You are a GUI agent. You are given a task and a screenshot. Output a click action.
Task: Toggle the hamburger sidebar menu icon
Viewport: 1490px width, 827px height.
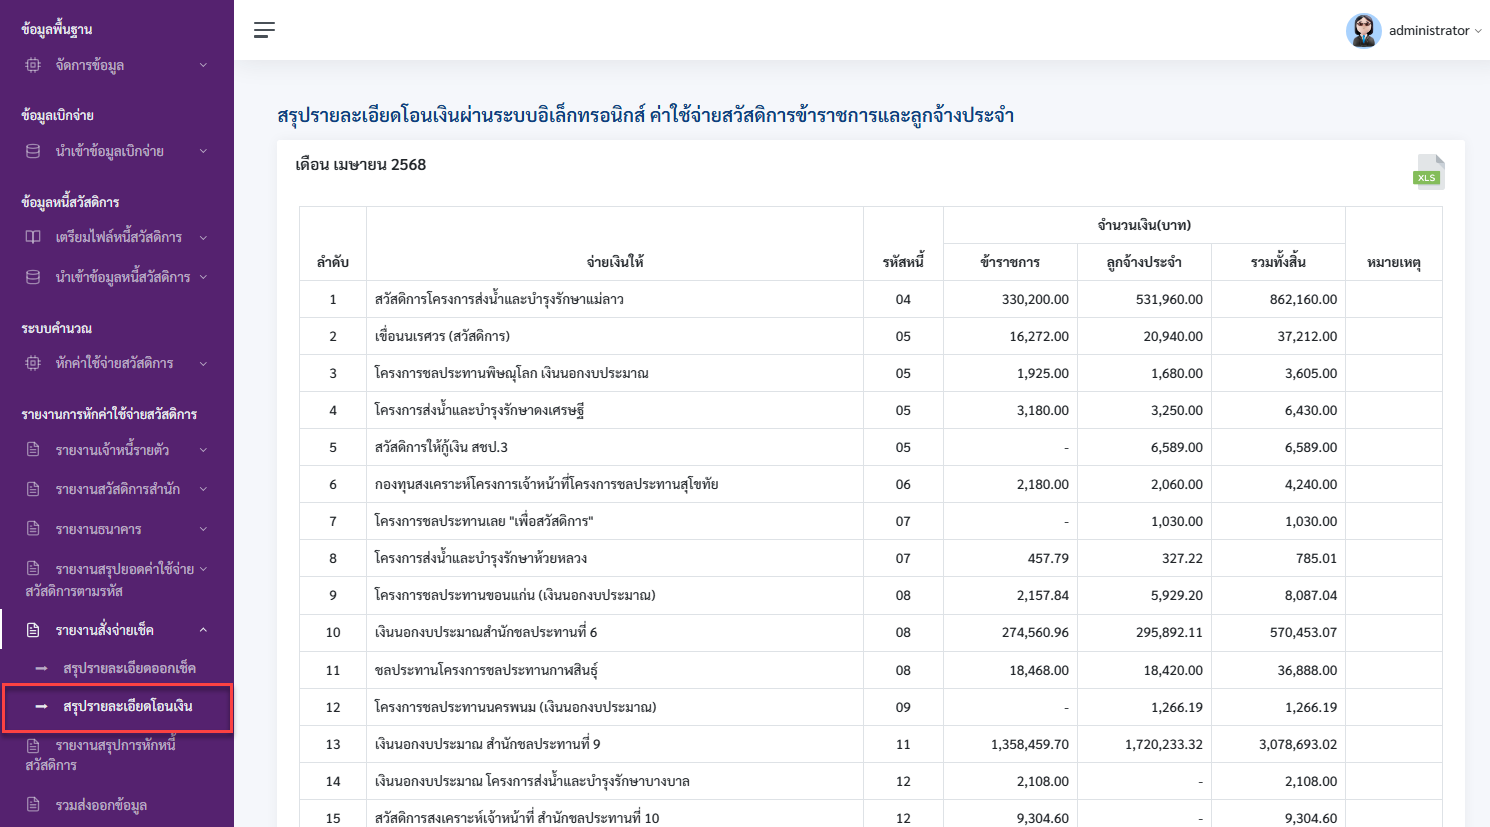click(264, 30)
